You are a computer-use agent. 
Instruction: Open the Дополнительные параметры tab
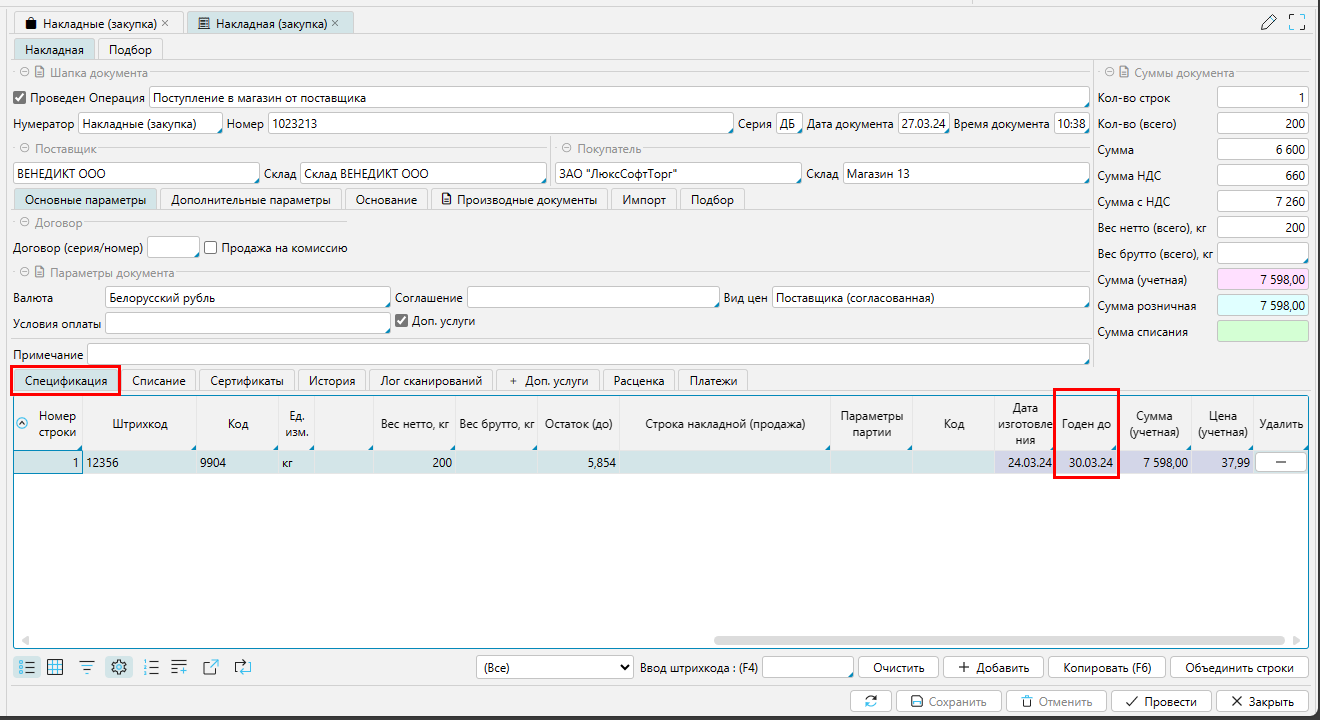click(250, 200)
